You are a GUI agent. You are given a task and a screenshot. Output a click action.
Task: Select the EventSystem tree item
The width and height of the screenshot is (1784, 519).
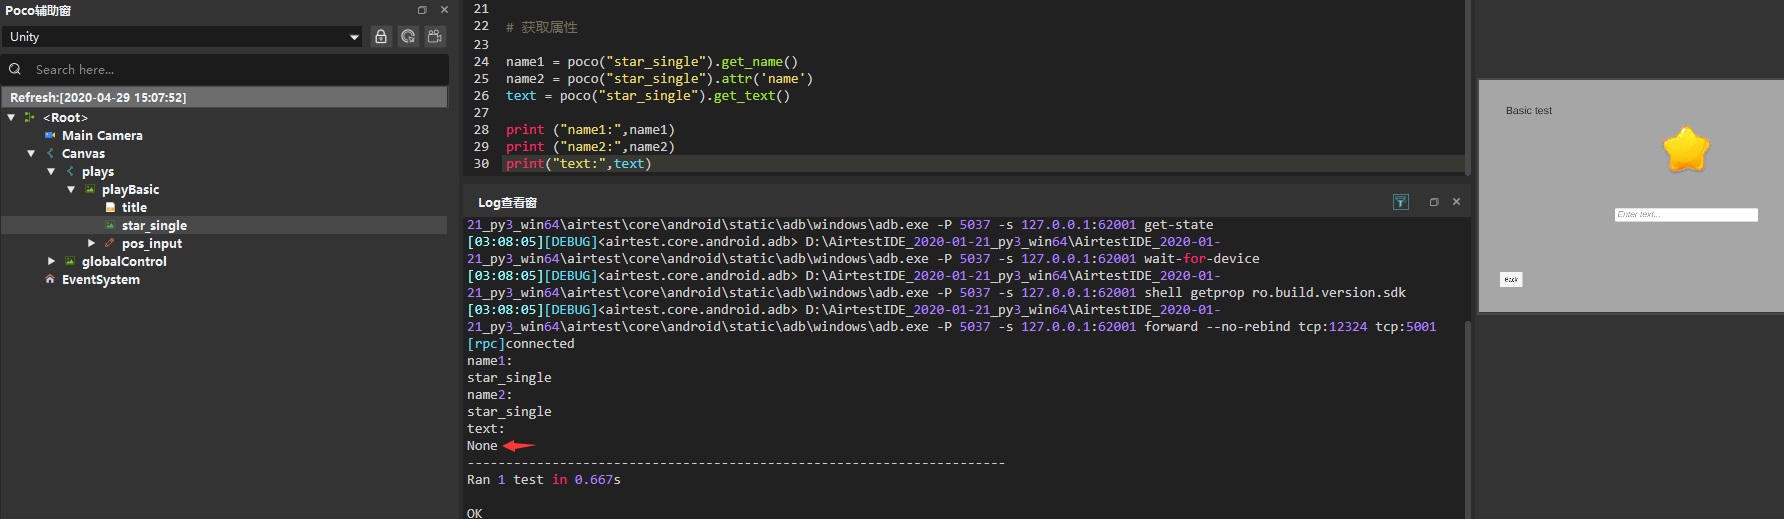coord(101,280)
